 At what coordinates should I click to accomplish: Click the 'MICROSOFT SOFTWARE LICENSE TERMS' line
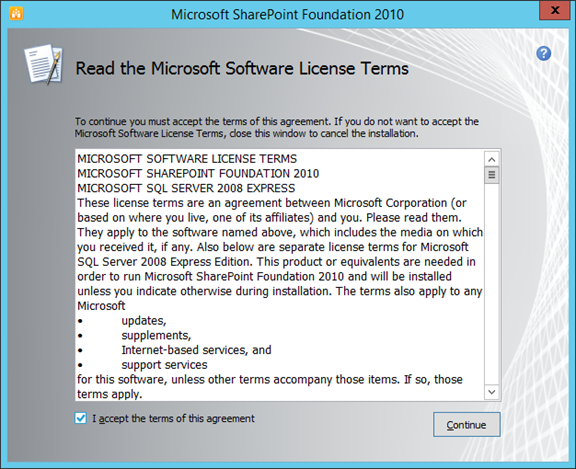tap(187, 159)
